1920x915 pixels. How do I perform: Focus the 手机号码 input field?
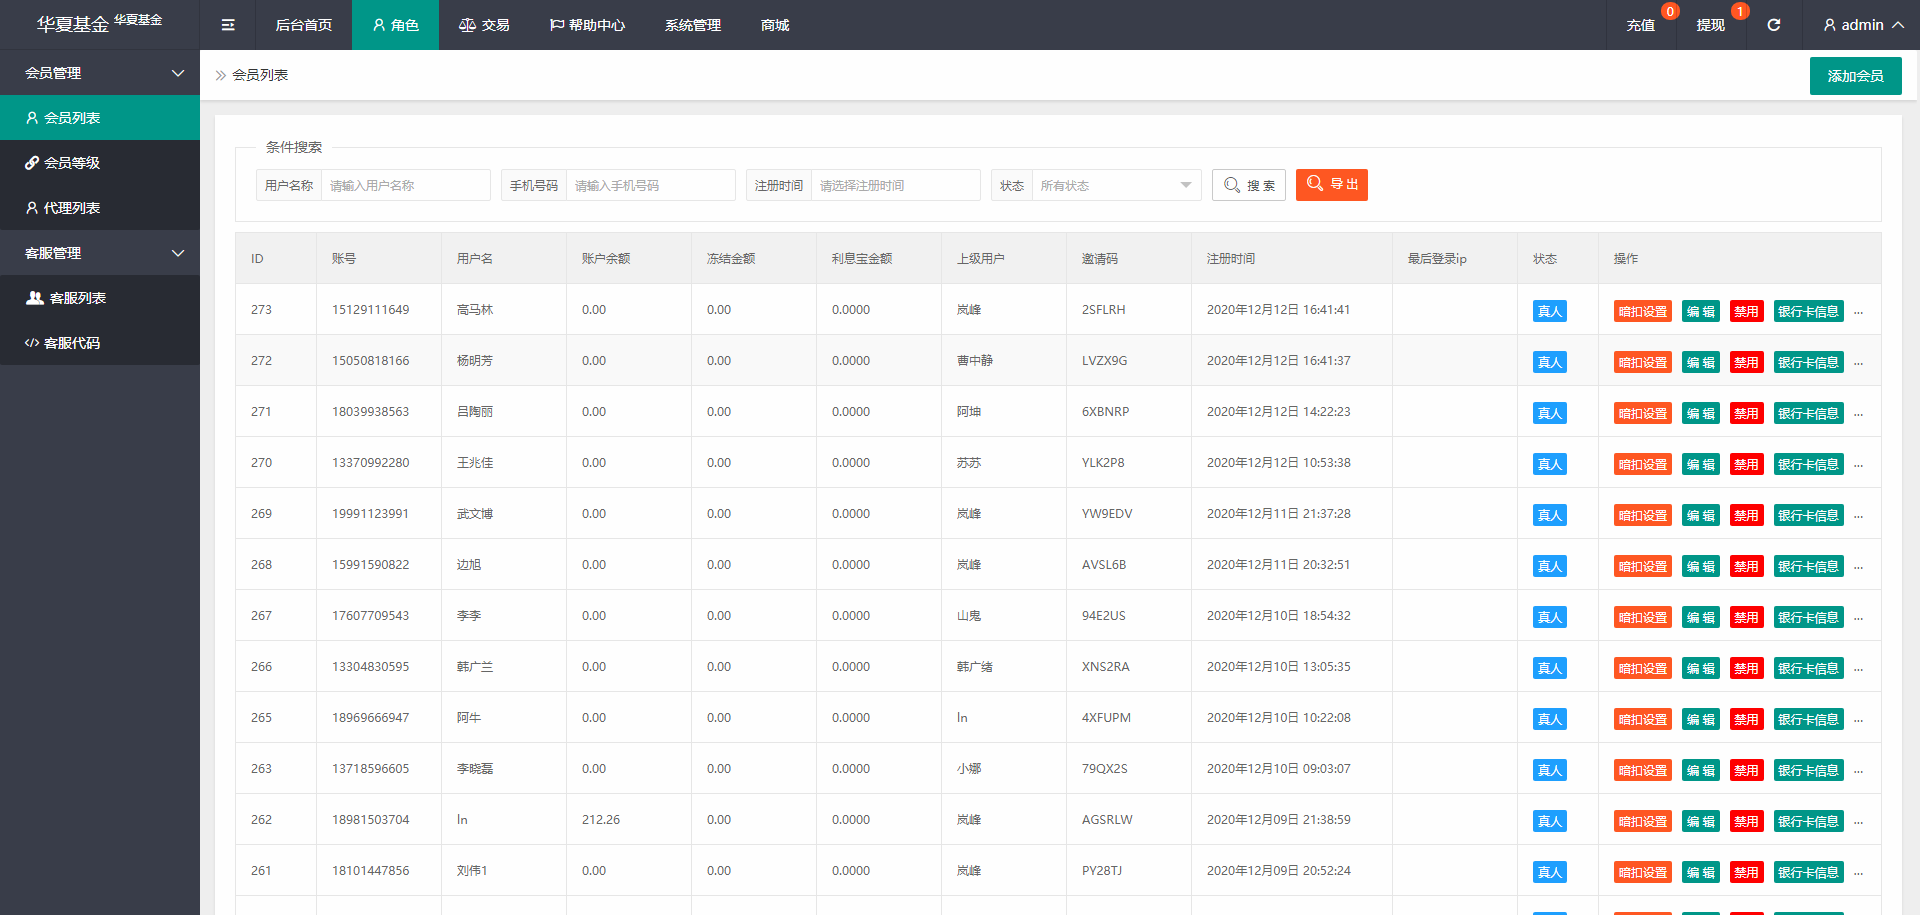click(650, 185)
